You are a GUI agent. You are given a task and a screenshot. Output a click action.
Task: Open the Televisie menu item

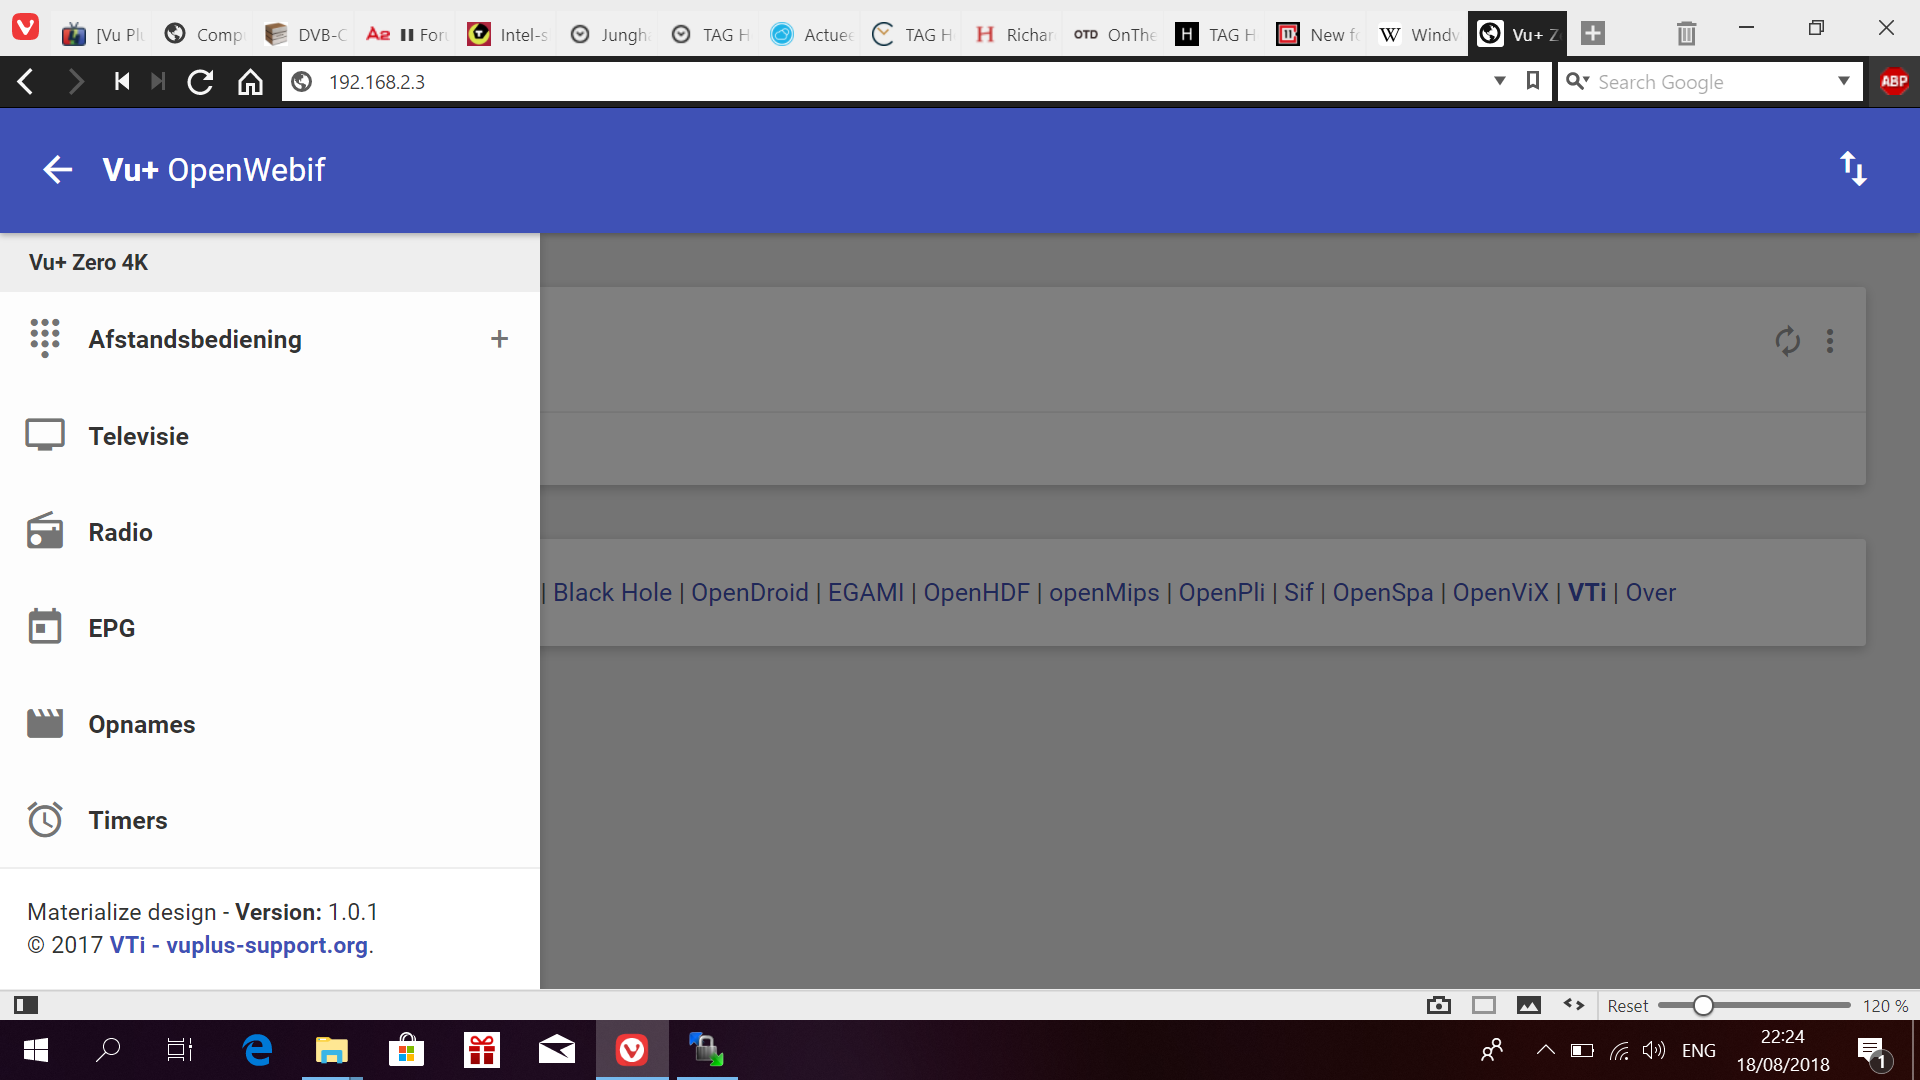138,436
